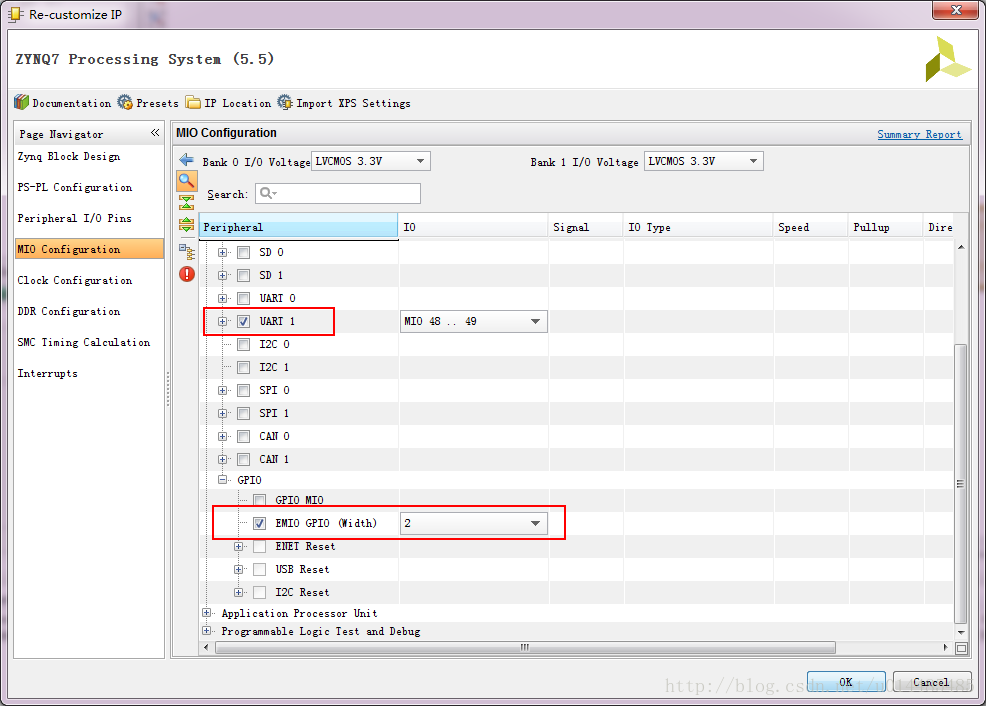
Task: Click Import XPS Settings
Action: 344,103
